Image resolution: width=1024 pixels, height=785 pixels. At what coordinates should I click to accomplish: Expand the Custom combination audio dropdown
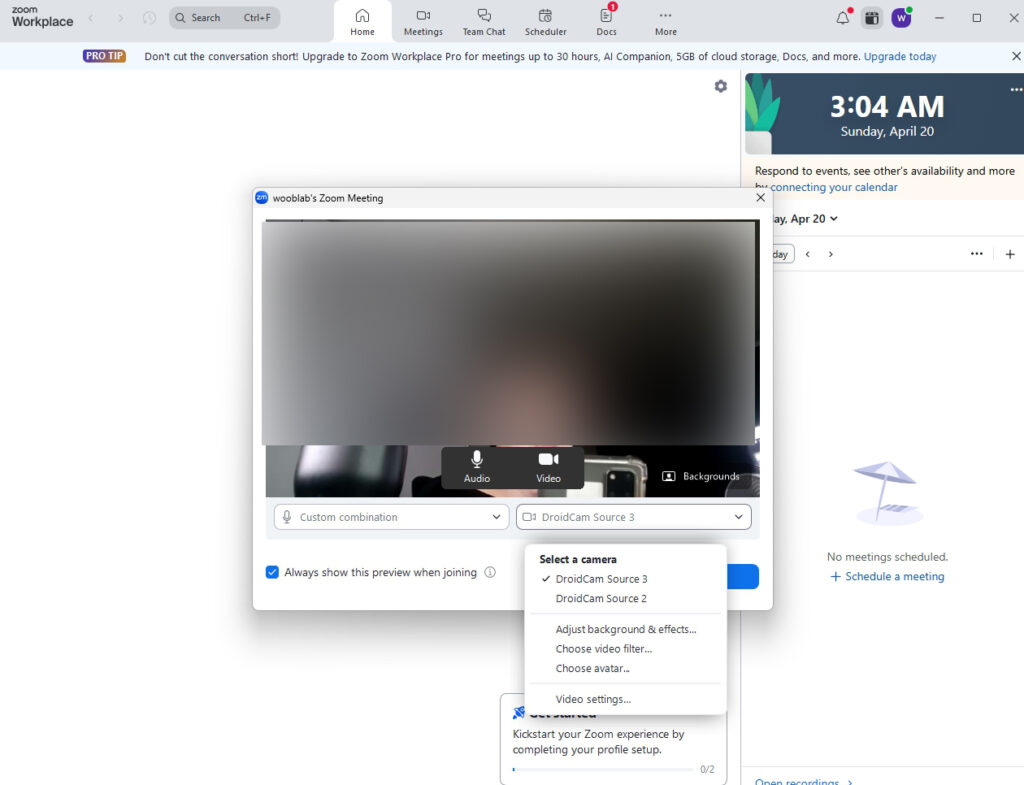pos(391,517)
